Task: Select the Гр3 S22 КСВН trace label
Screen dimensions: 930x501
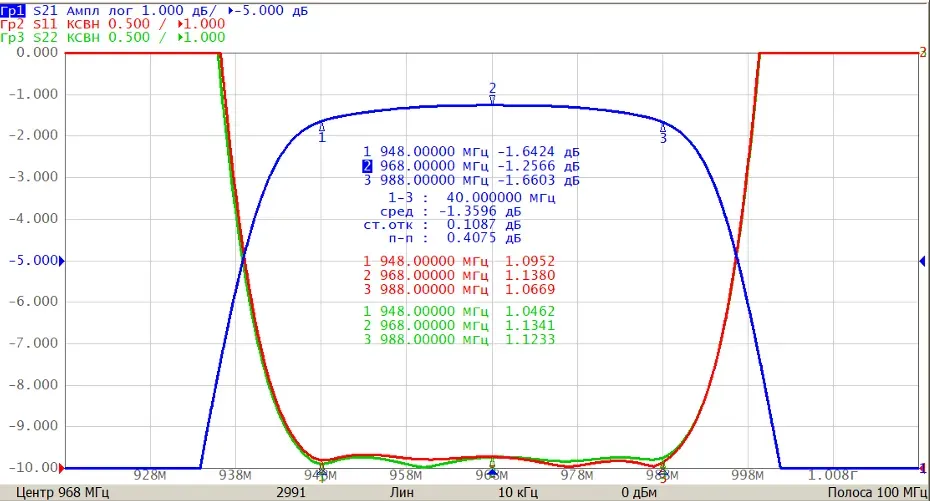Action: [x=113, y=37]
